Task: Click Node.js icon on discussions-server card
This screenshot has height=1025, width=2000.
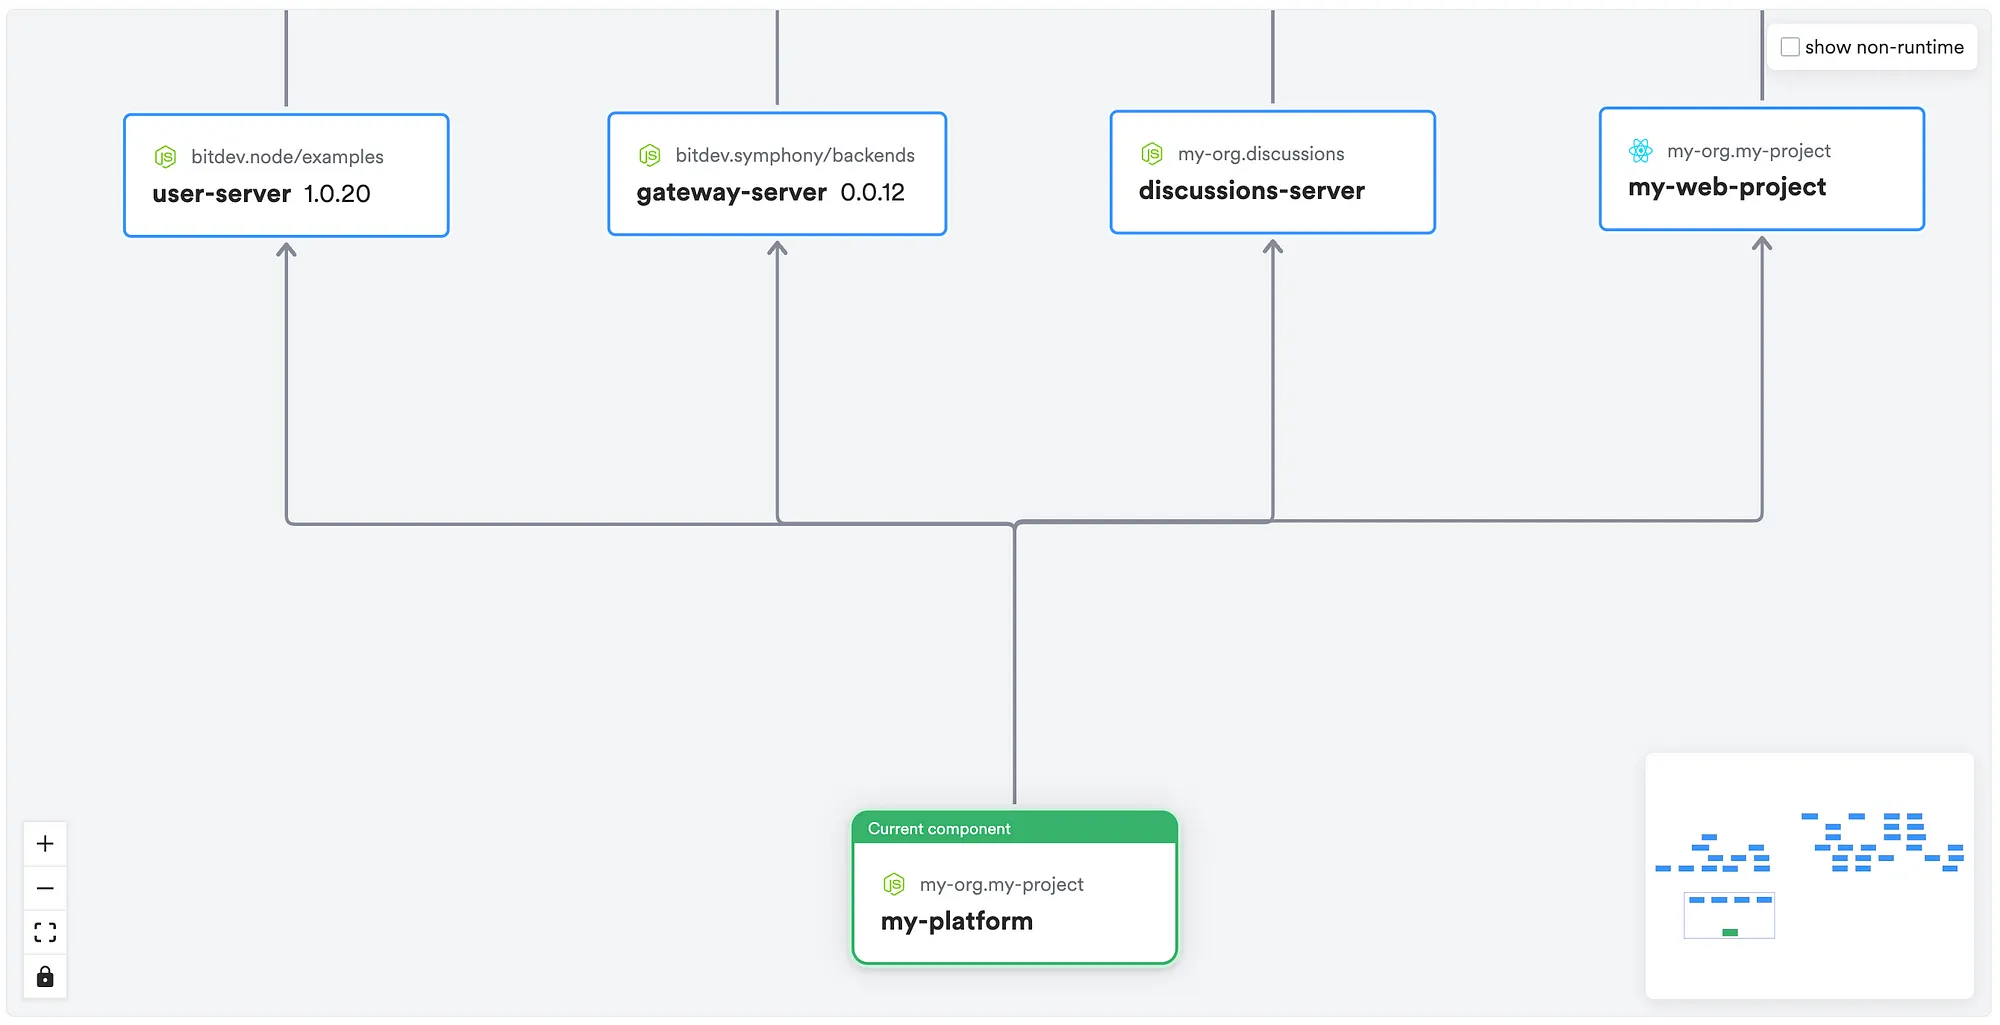Action: point(1152,153)
